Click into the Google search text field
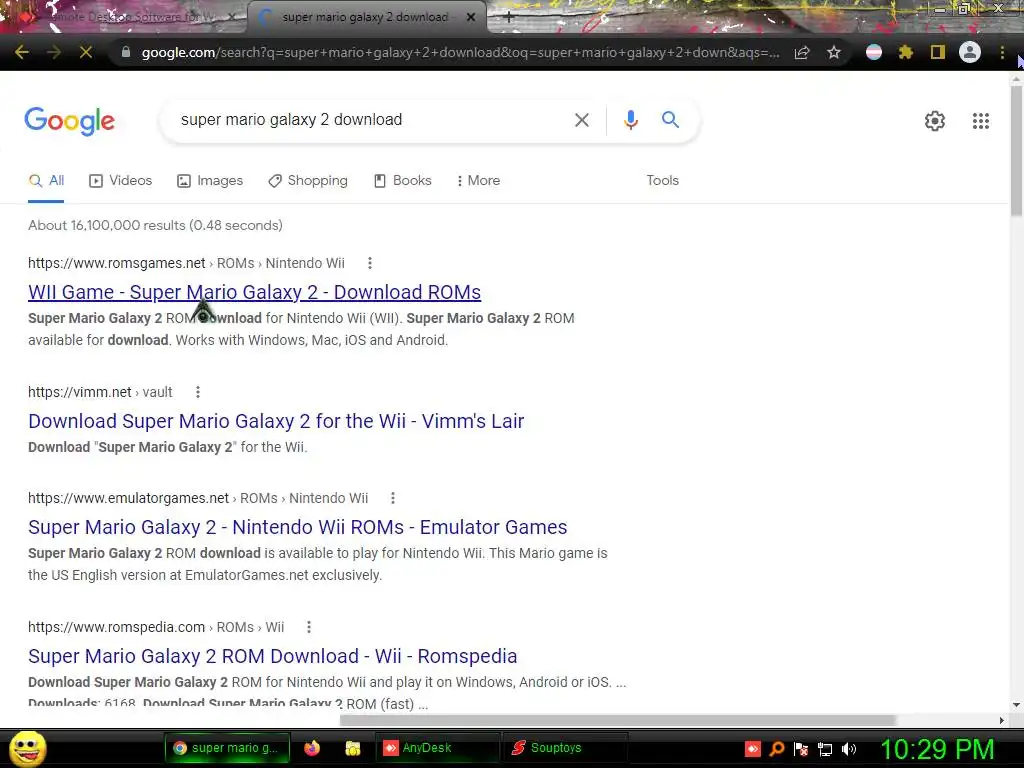Image resolution: width=1024 pixels, height=768 pixels. click(x=372, y=120)
